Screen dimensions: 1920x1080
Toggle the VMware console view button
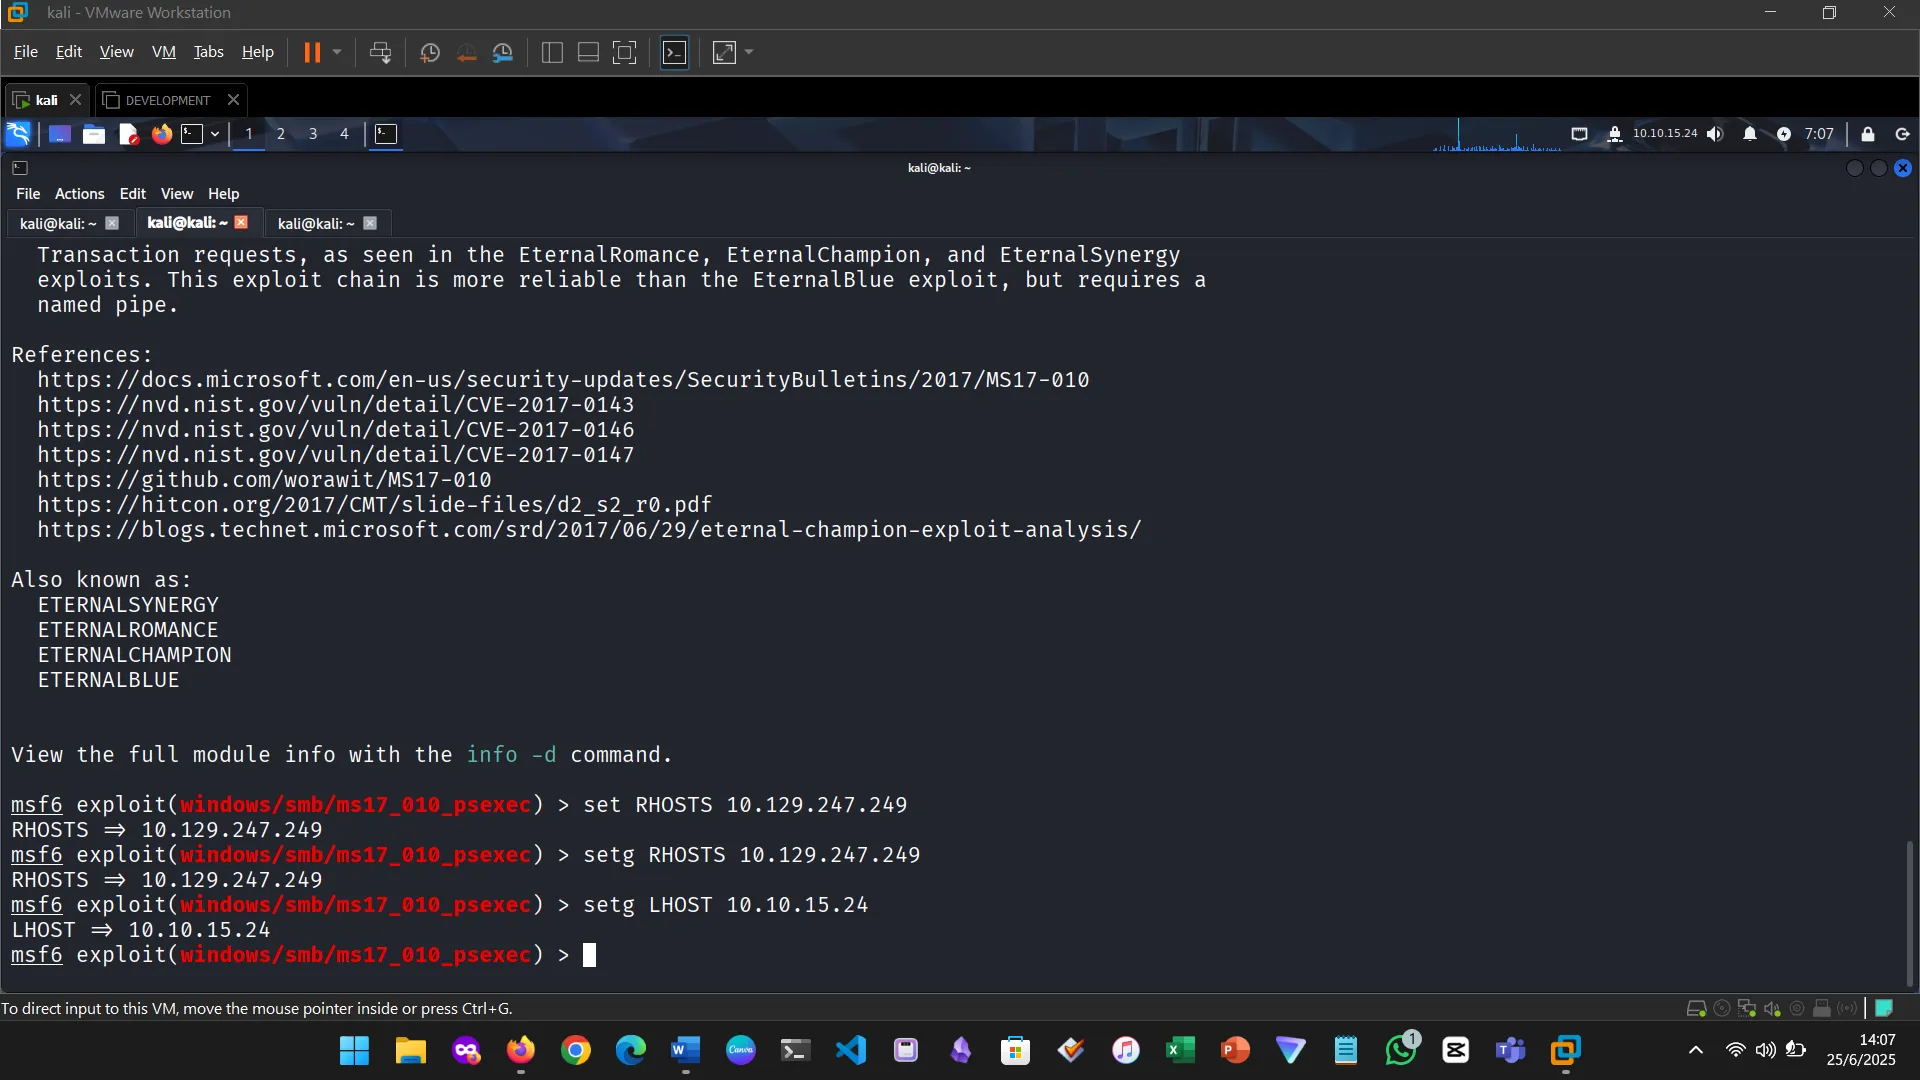pyautogui.click(x=675, y=52)
